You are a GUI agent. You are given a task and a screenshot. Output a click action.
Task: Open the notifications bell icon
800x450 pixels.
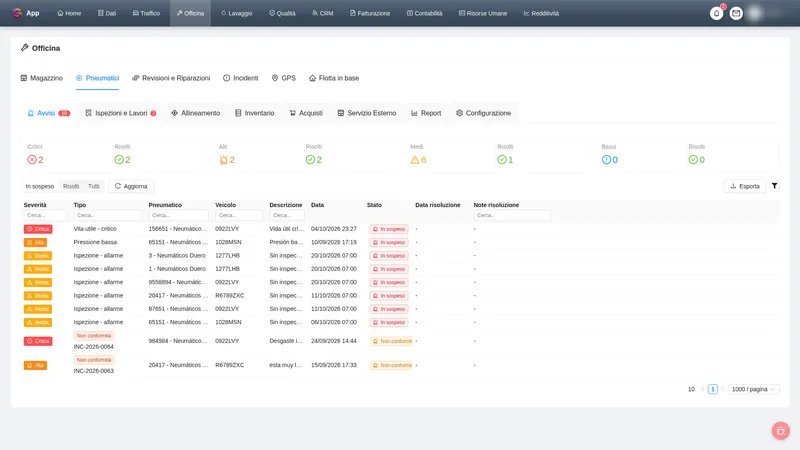(716, 13)
